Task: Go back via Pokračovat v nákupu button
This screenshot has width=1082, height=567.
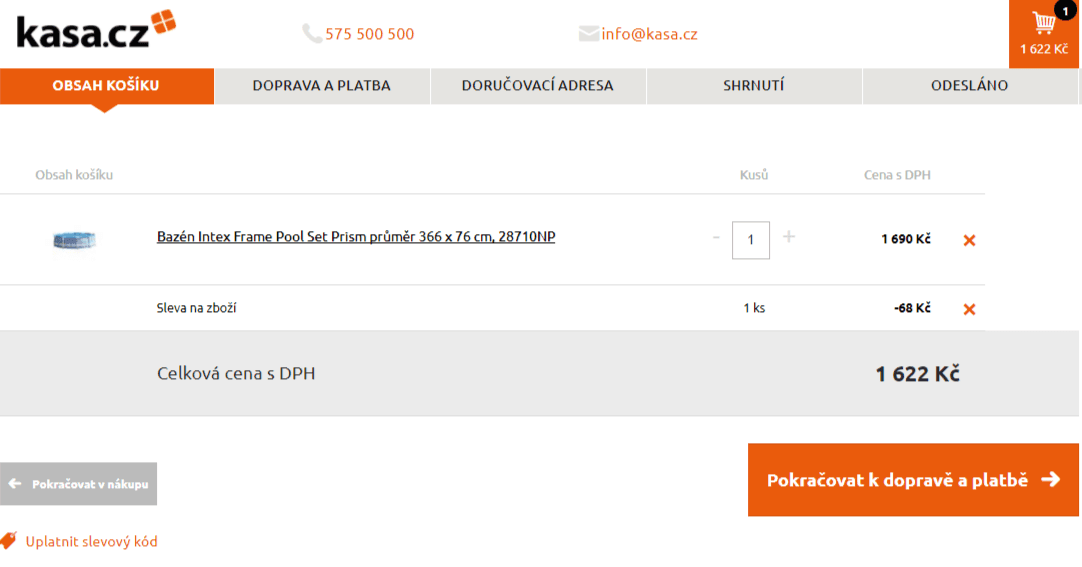Action: coord(78,484)
